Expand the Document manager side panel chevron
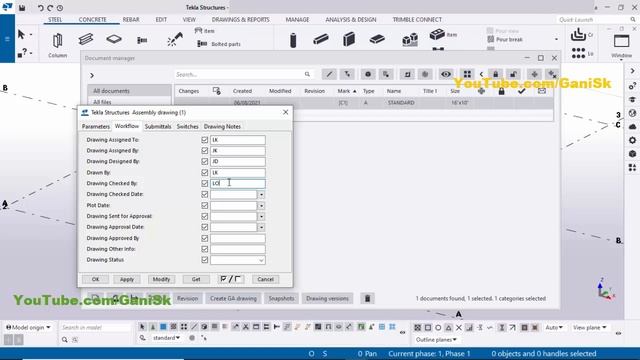This screenshot has height=360, width=640. pos(92,76)
